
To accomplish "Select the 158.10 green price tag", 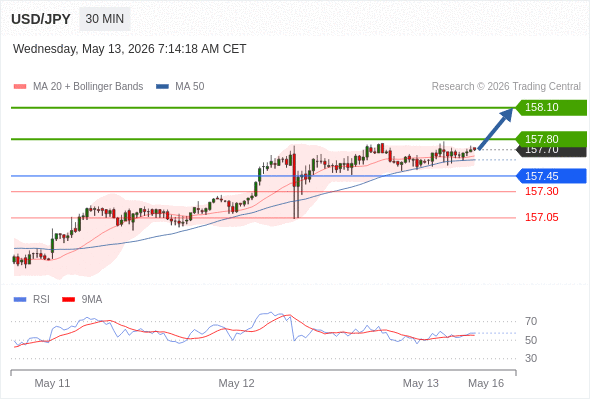I will [551, 108].
